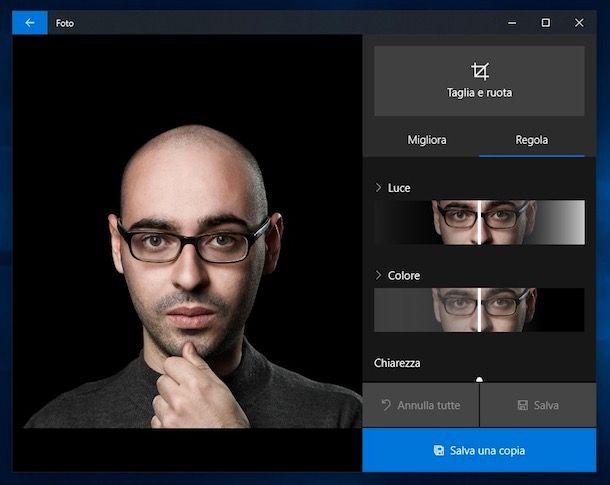Click the save icon in Salva una copia
The width and height of the screenshot is (610, 485).
tap(439, 451)
